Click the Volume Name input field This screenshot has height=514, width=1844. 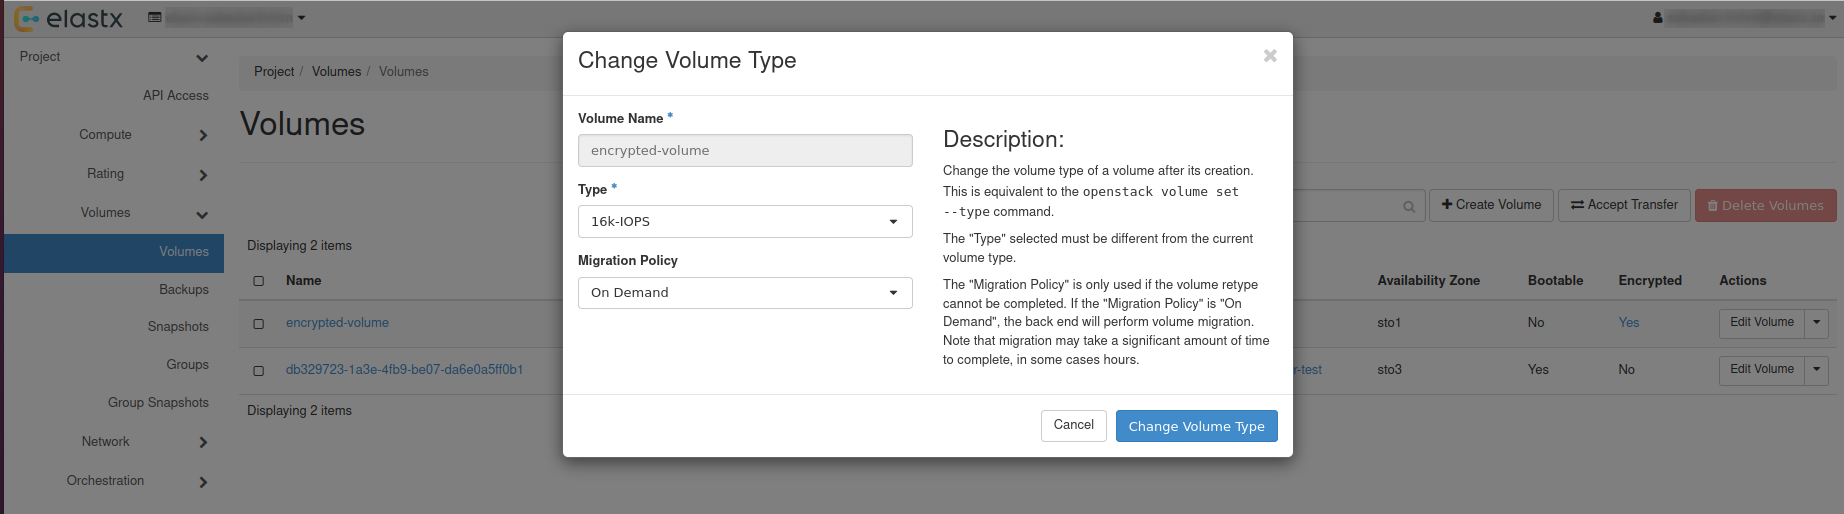[744, 151]
